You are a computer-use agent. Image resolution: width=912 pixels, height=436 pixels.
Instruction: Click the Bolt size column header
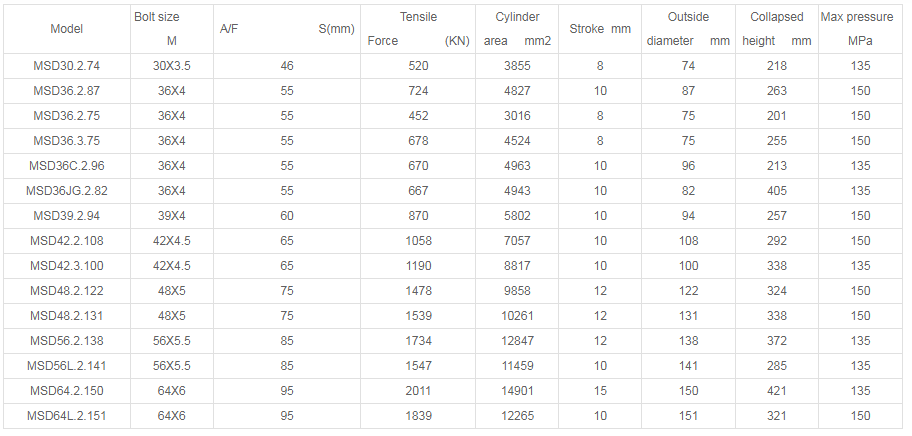[172, 29]
